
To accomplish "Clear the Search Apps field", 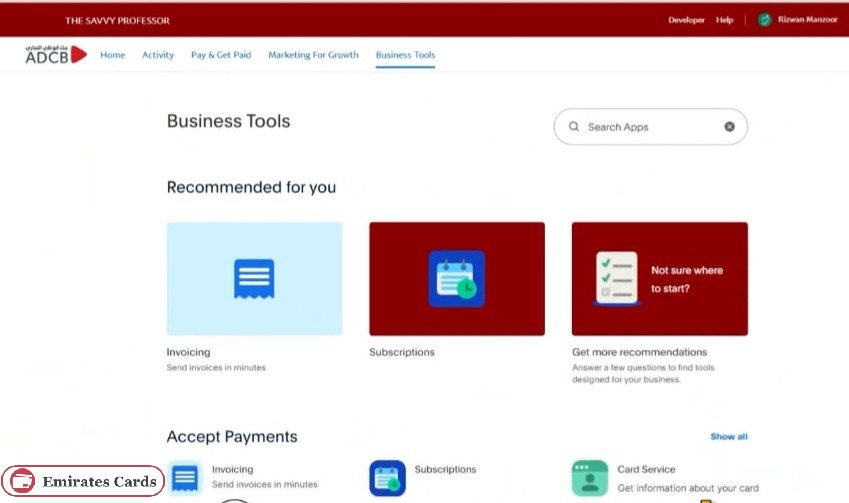I will click(x=729, y=127).
